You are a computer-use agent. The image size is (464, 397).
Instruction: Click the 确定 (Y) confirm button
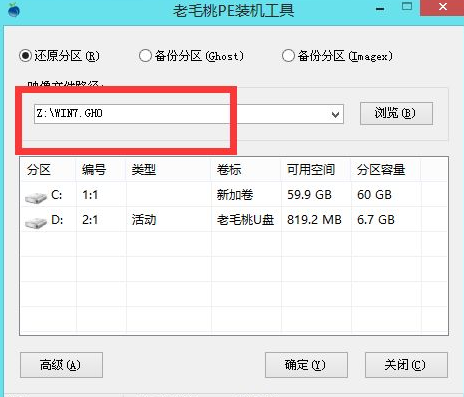tap(306, 365)
